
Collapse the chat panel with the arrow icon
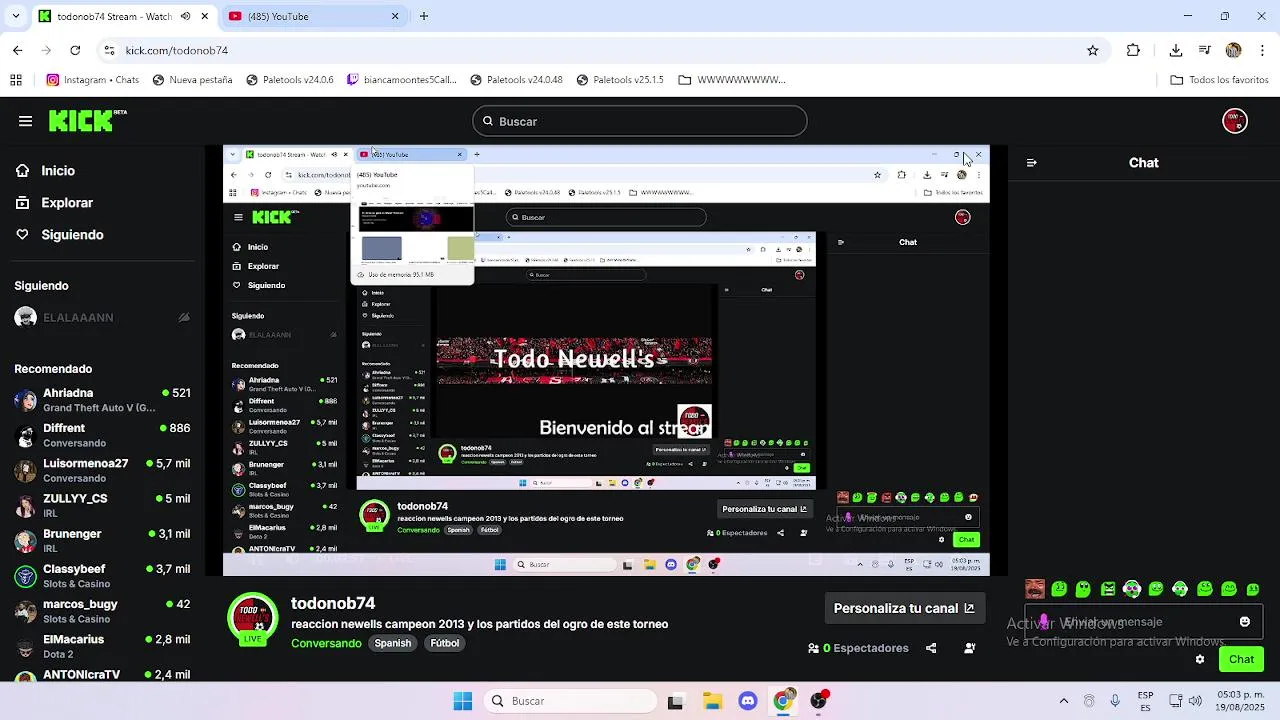click(1031, 162)
